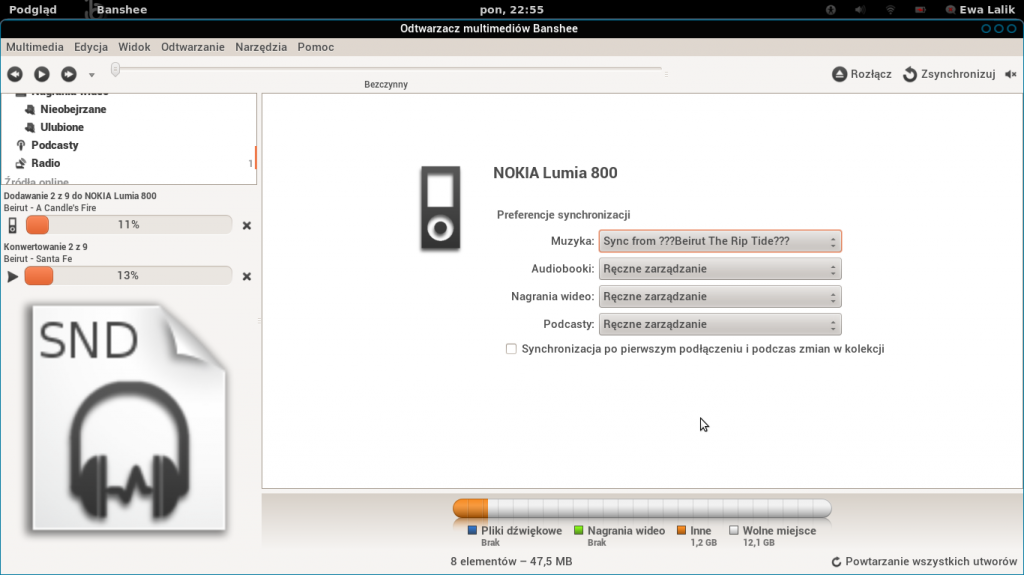
Task: Click the blue Pliki dźwiękowe swatch
Action: (472, 531)
